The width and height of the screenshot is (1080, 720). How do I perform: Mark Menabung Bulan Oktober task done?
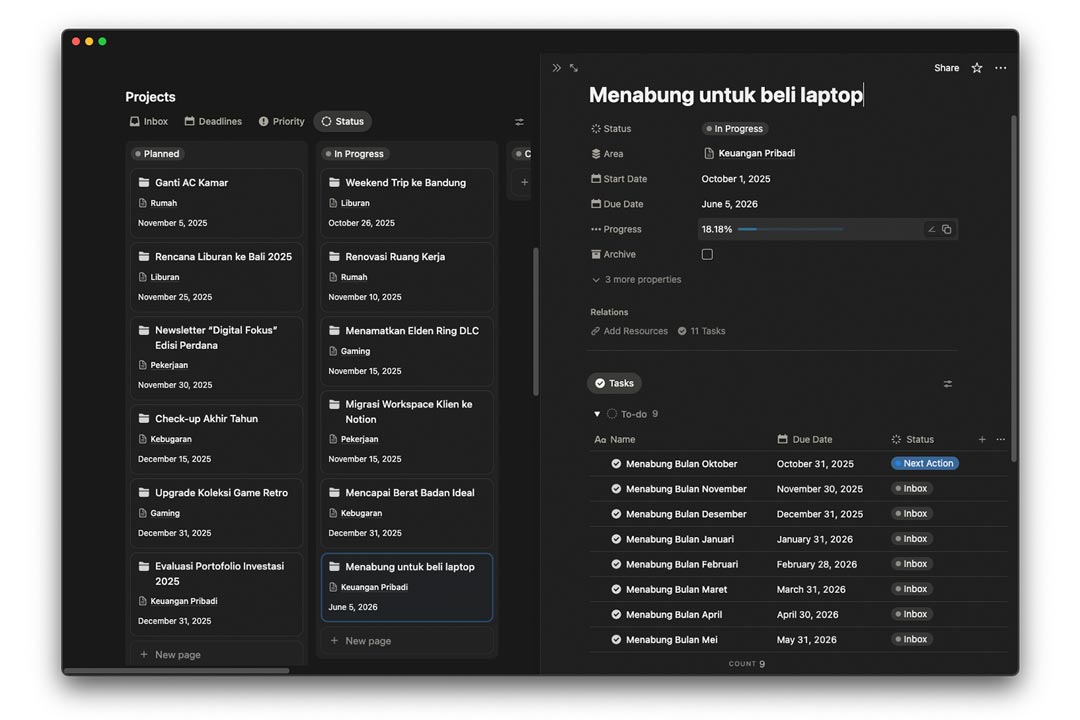pyautogui.click(x=616, y=464)
